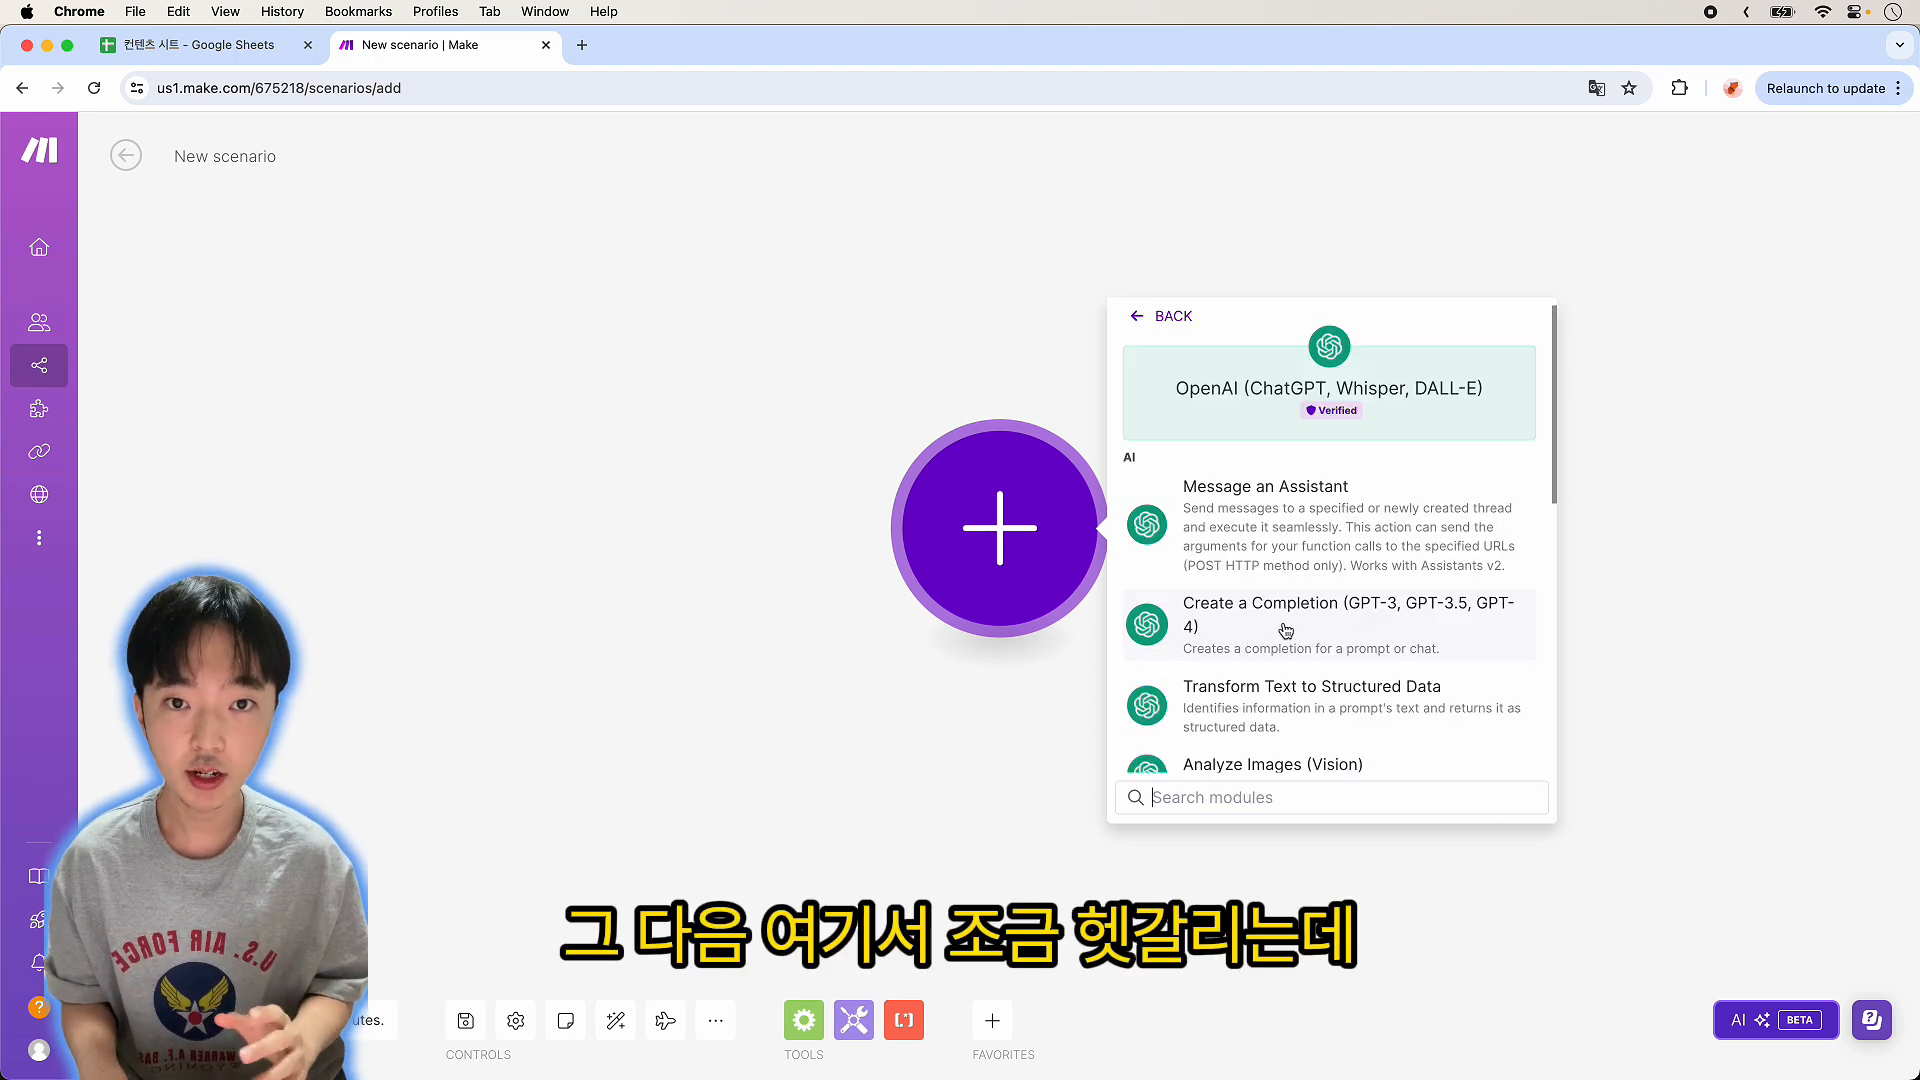Click the Message an Assistant module icon
This screenshot has height=1080, width=1920.
coord(1145,524)
